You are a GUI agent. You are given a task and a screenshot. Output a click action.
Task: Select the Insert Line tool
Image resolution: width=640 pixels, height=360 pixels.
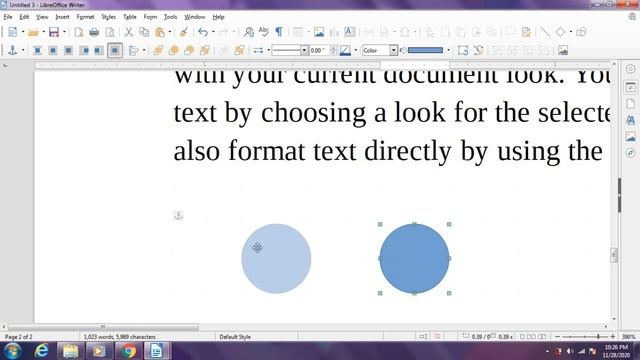click(x=545, y=32)
